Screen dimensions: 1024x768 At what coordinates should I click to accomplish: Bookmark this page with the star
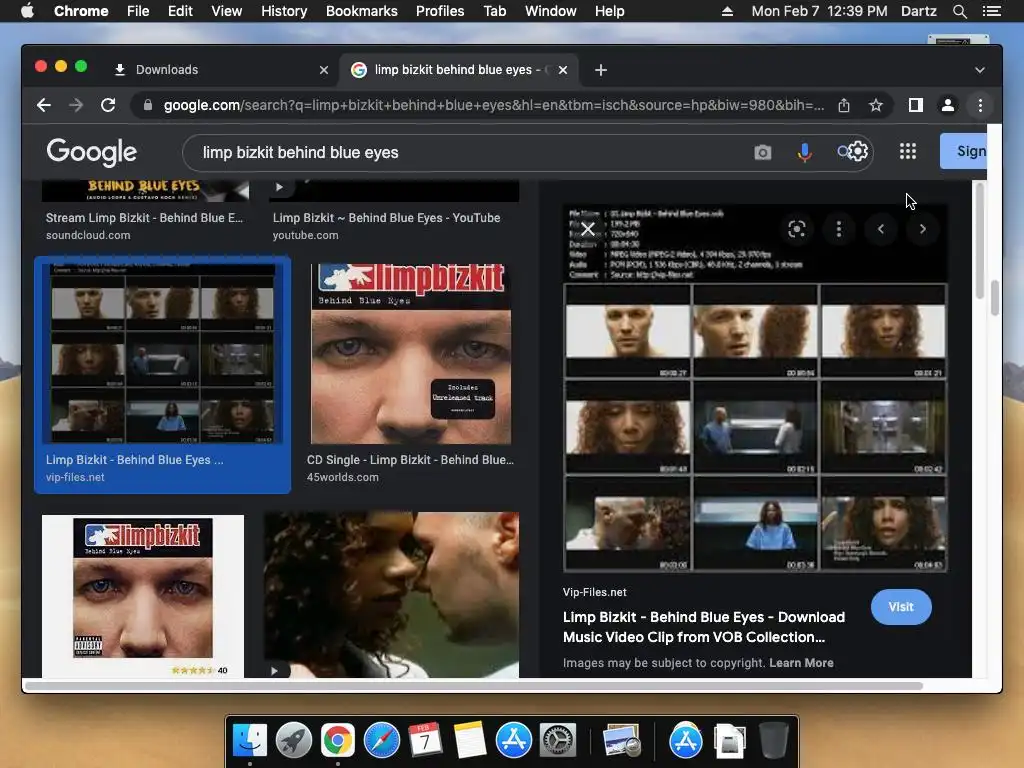click(x=876, y=105)
